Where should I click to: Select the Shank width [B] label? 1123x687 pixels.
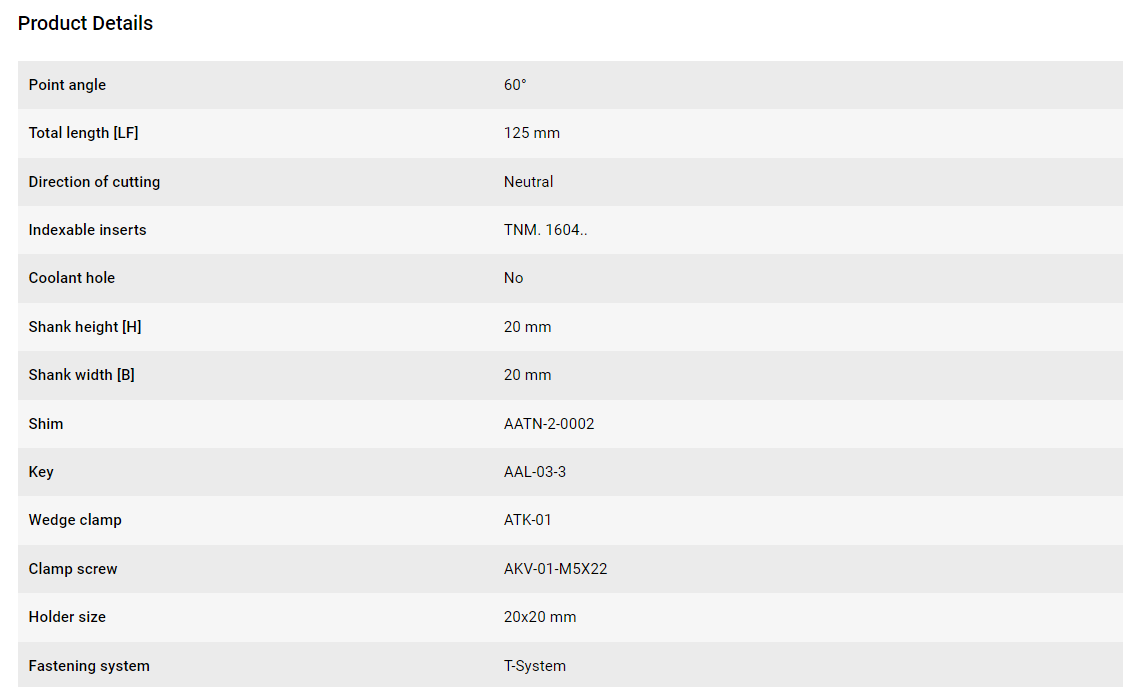tap(82, 375)
